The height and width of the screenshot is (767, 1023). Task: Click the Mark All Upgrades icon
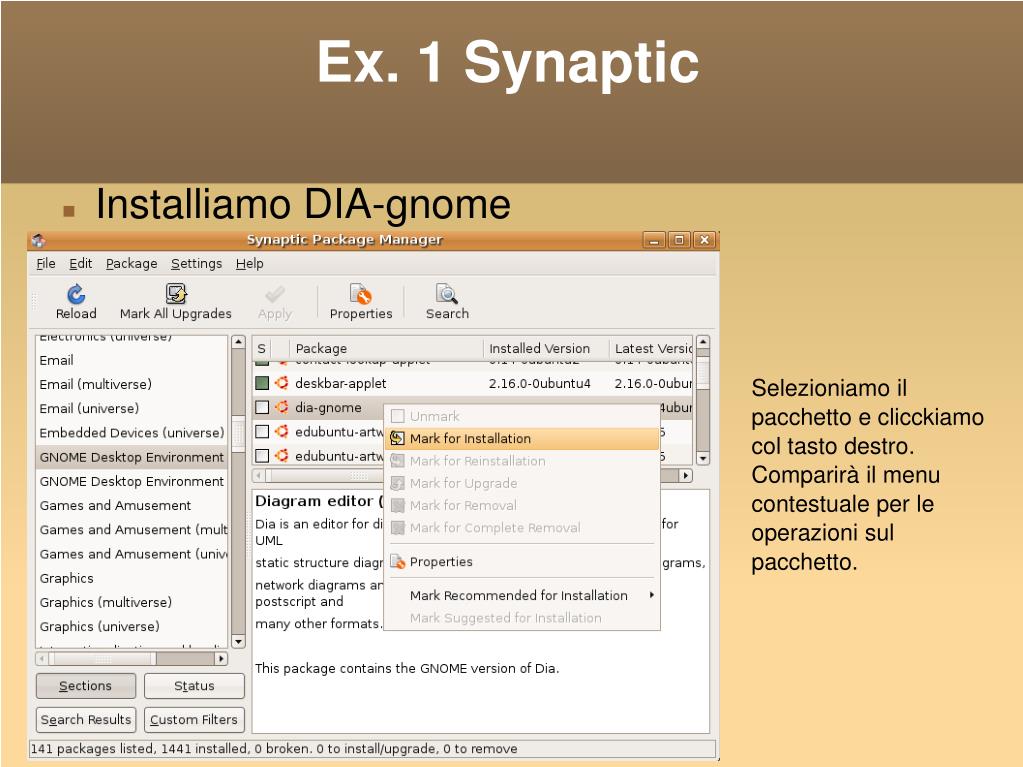pos(176,294)
